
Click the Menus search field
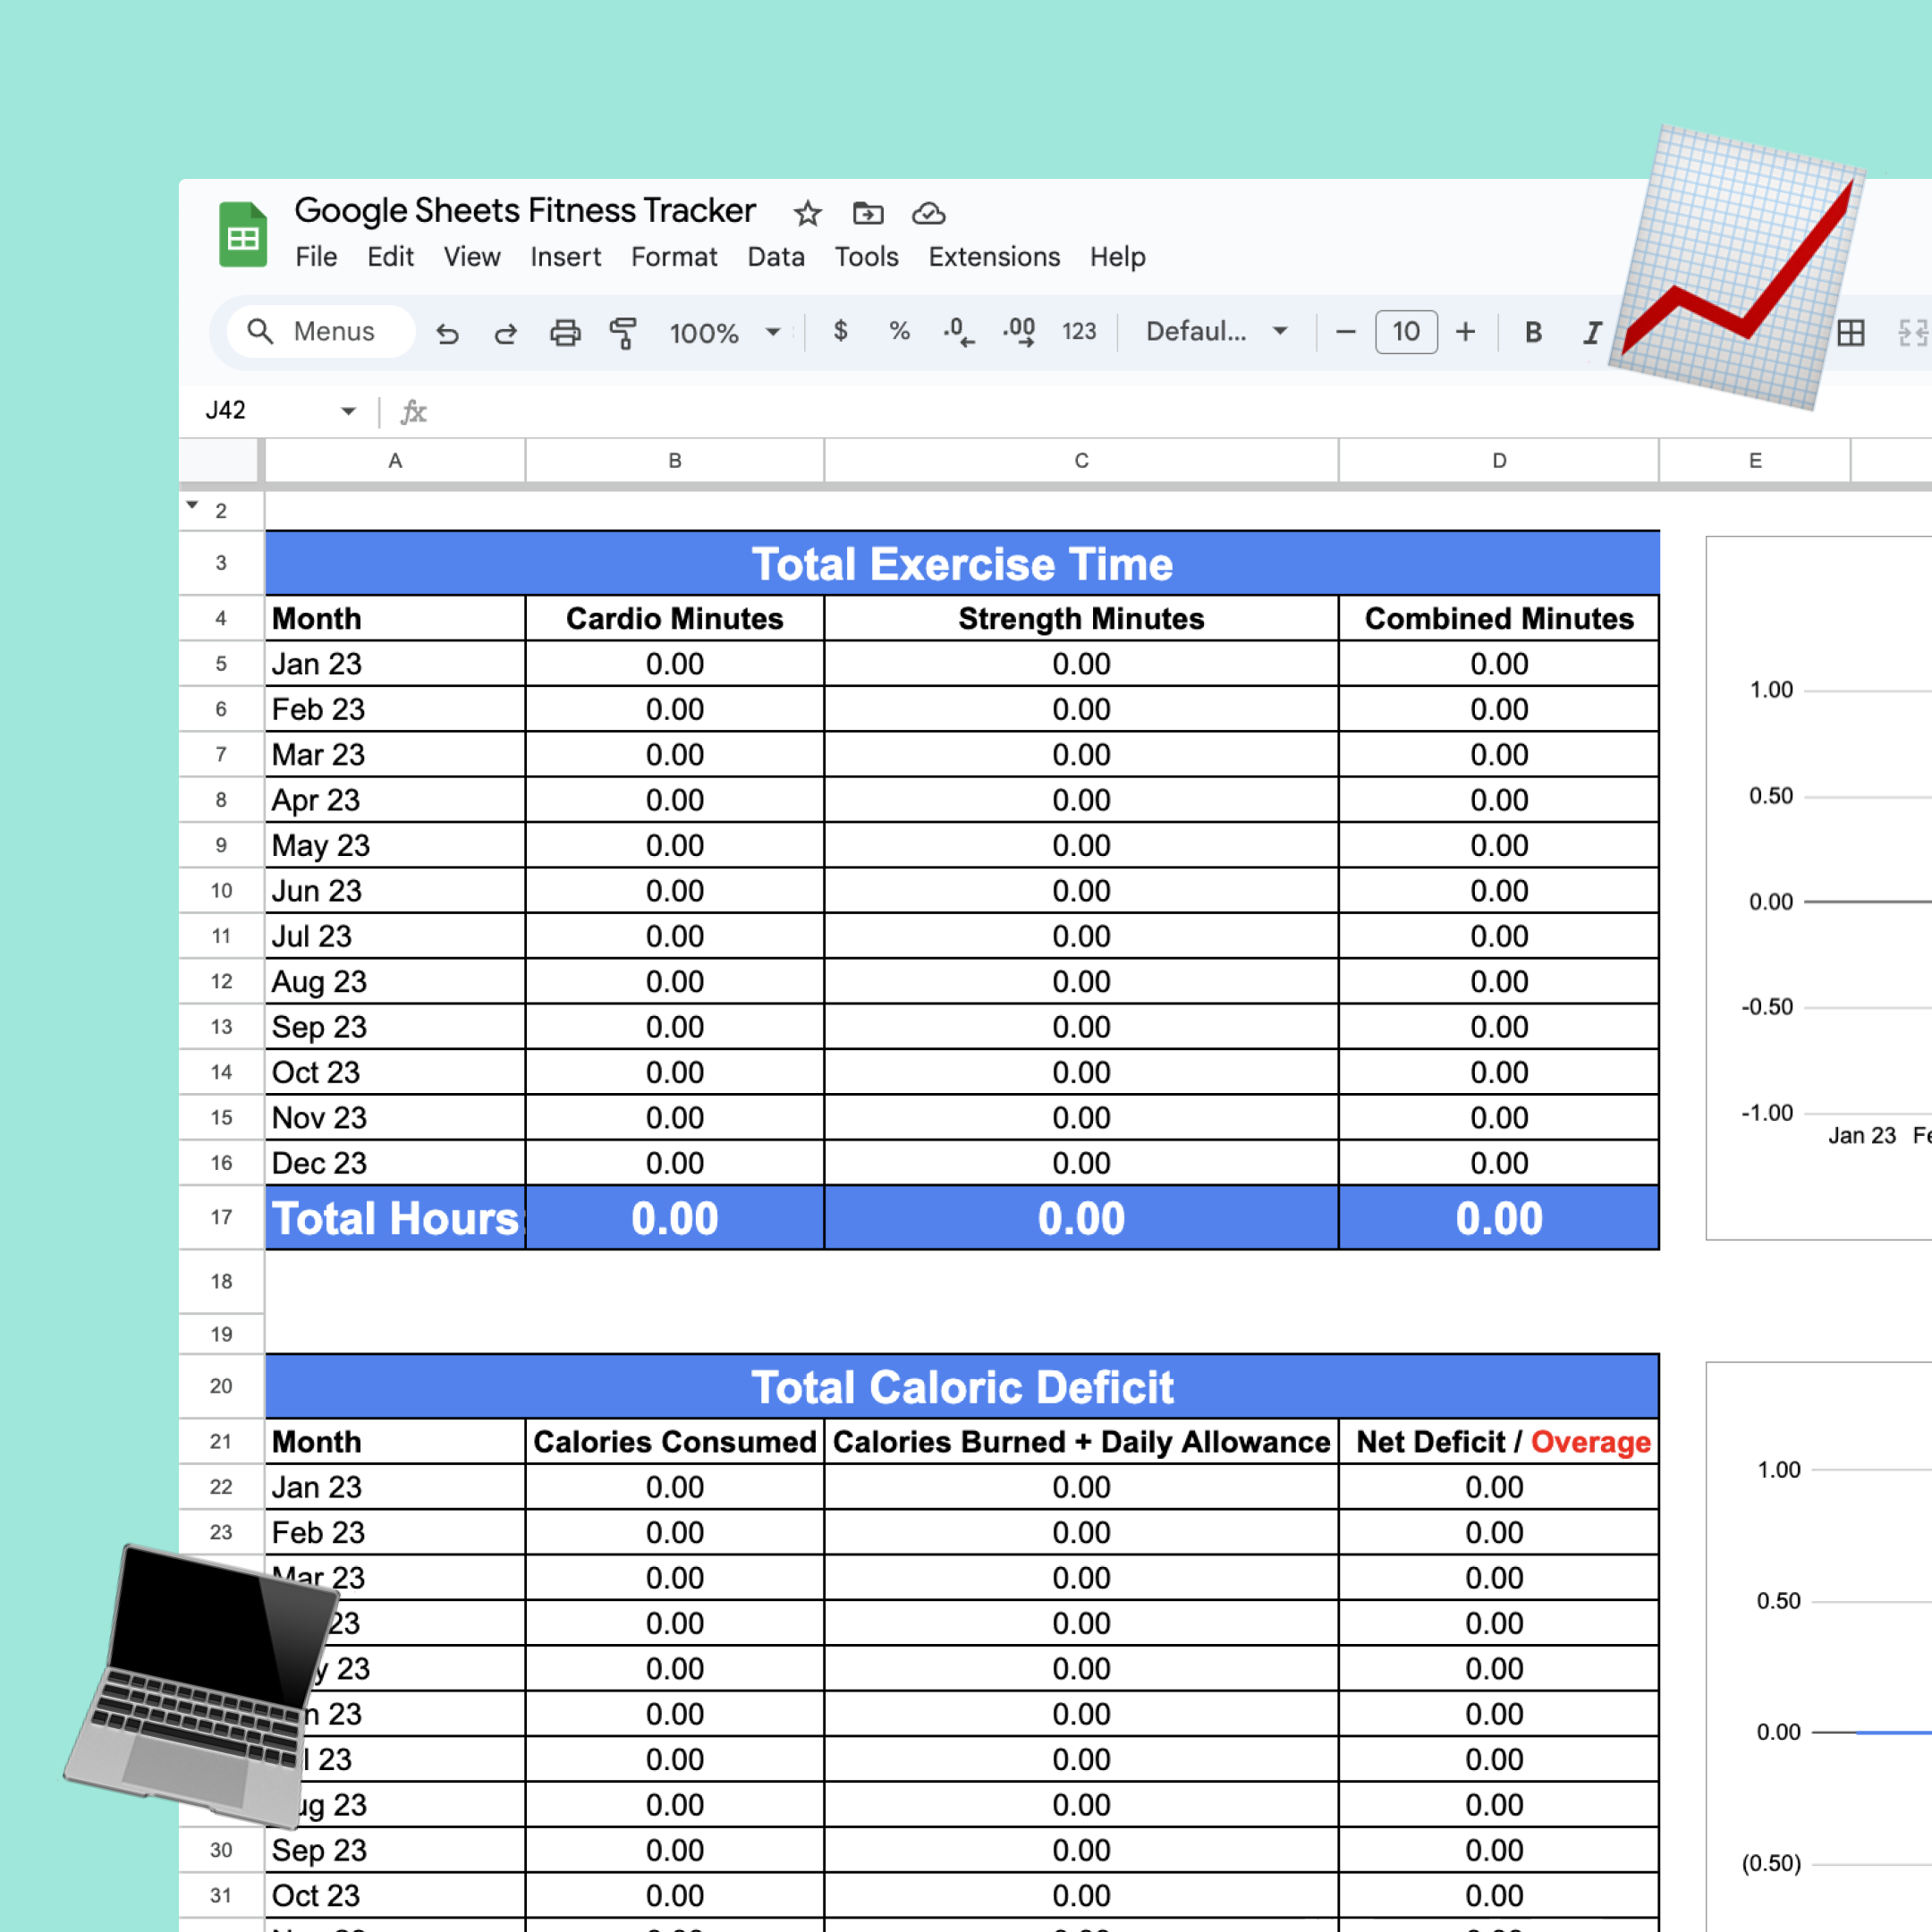point(320,331)
